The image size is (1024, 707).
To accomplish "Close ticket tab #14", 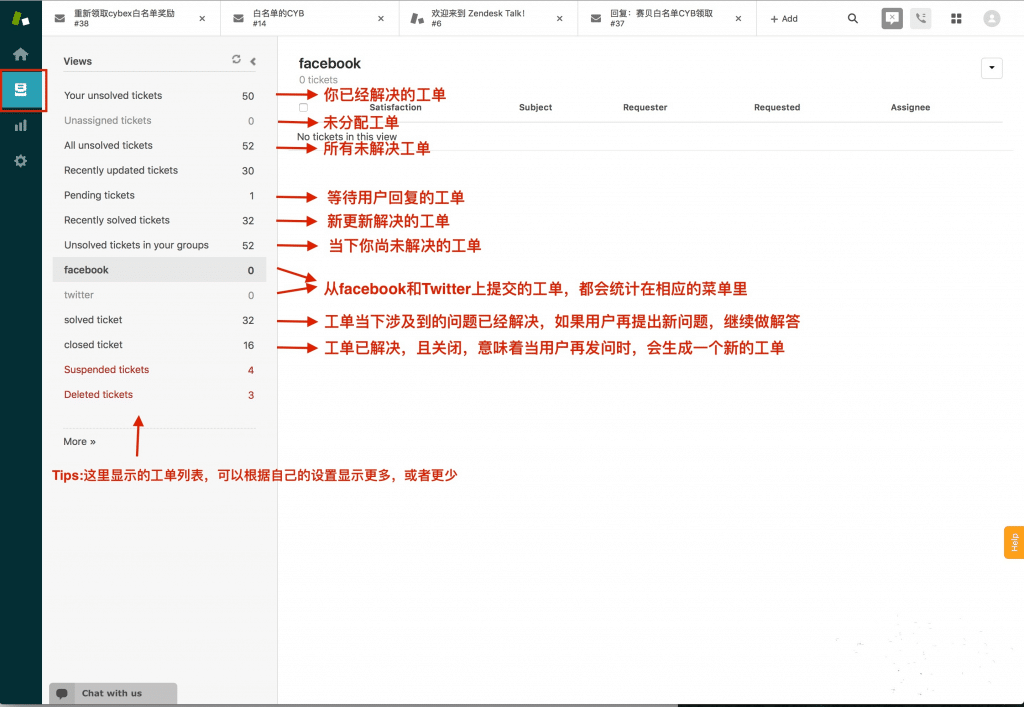I will (x=381, y=18).
